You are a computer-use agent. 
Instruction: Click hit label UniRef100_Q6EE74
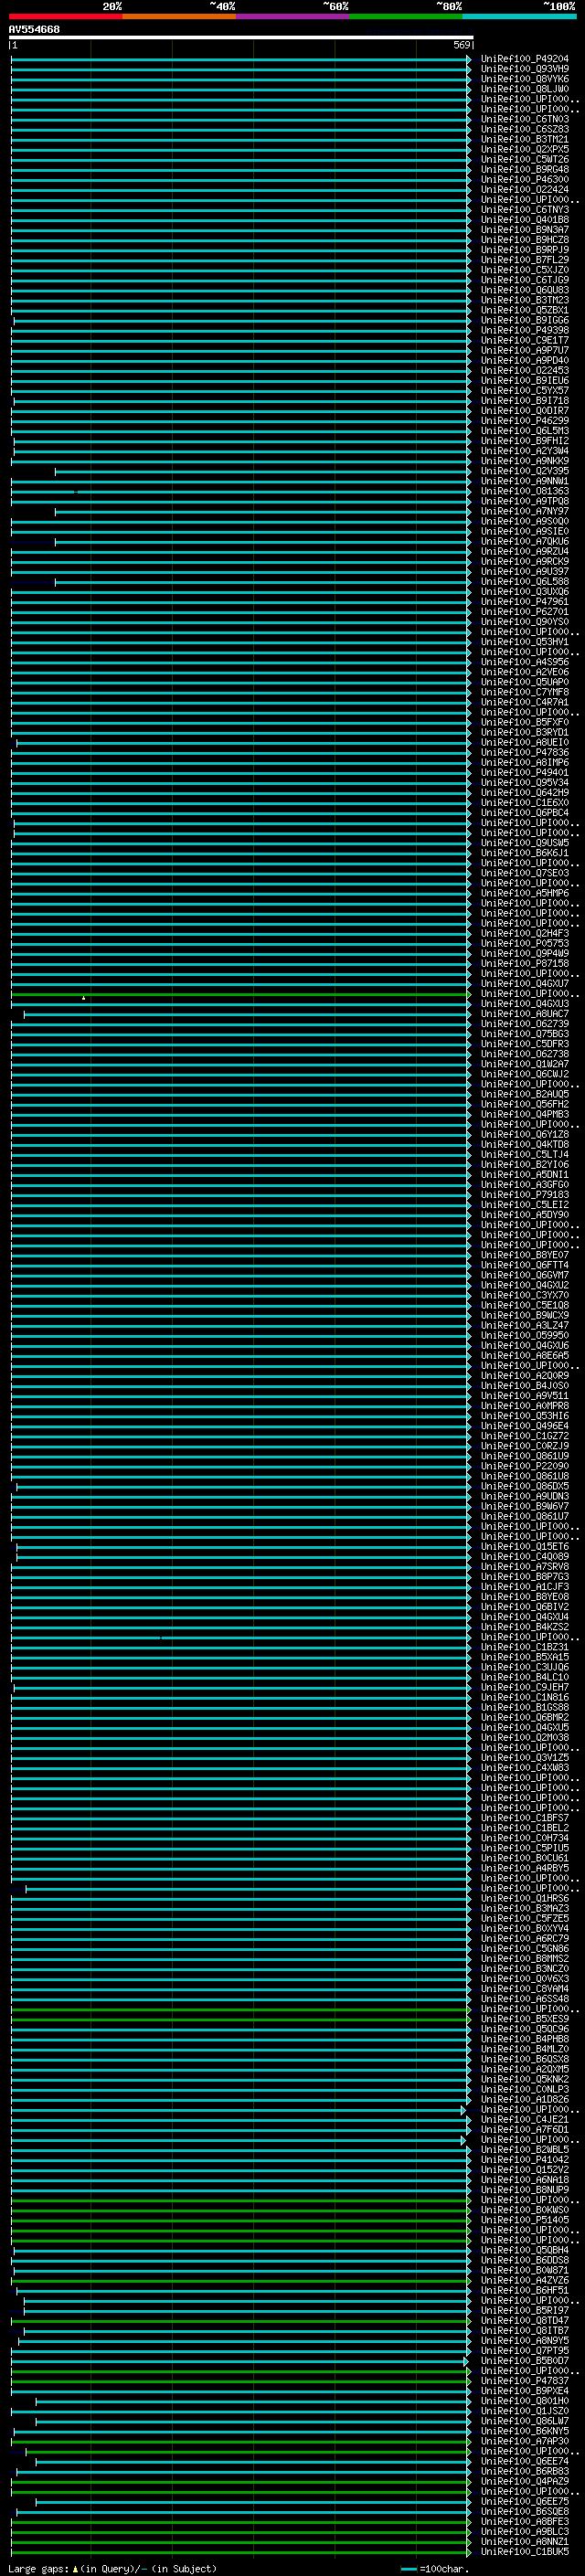click(524, 2461)
